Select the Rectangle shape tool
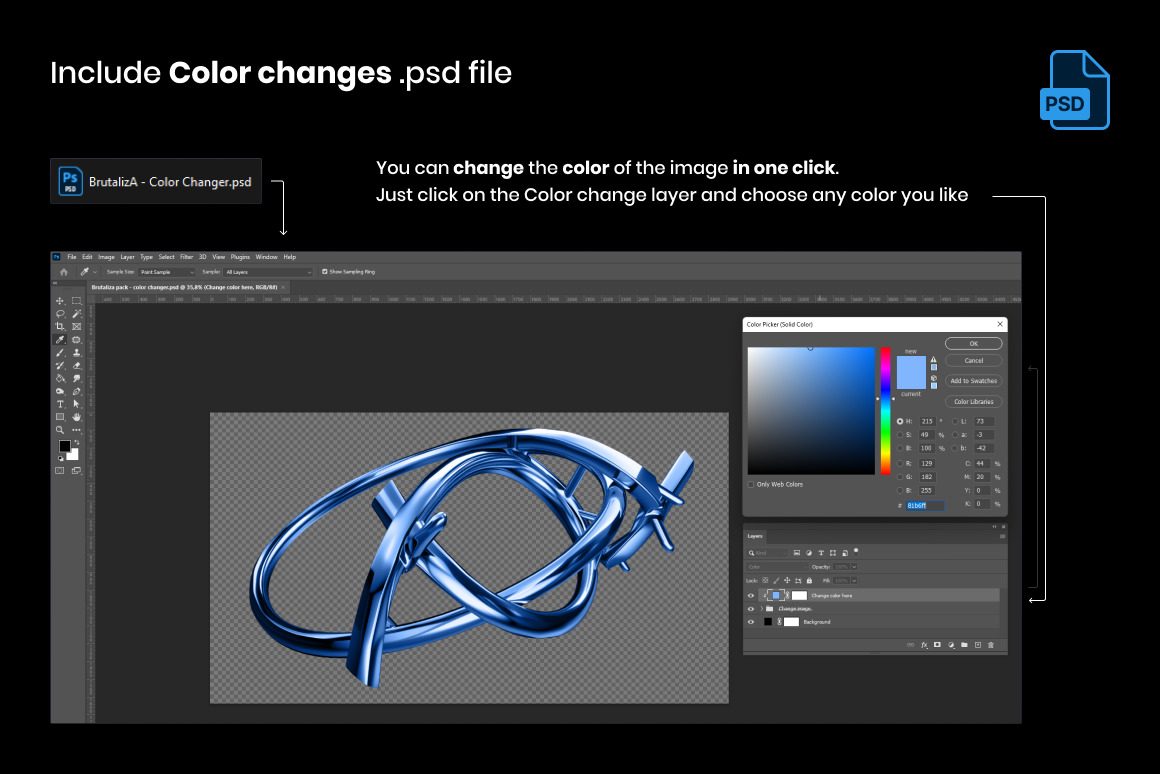1160x774 pixels. coord(60,417)
